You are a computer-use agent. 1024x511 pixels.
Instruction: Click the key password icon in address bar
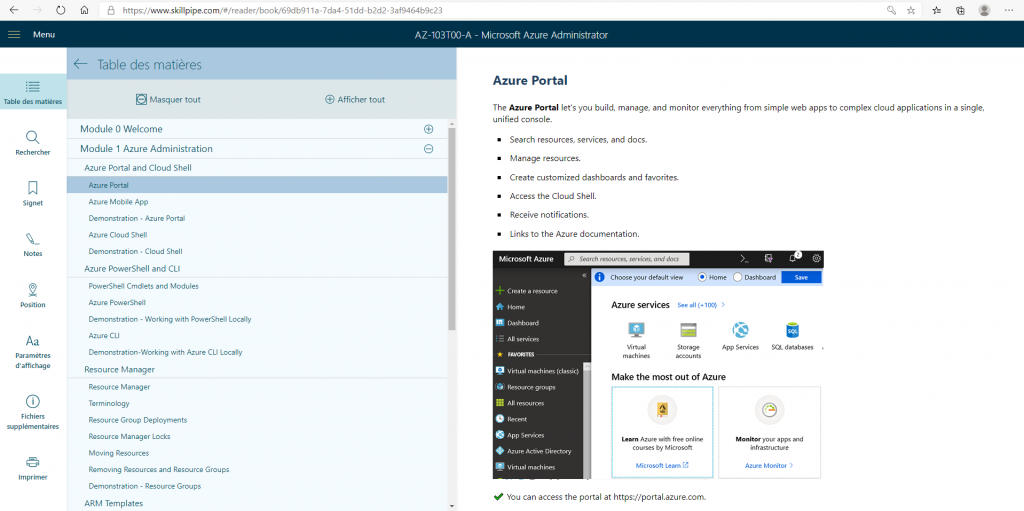pos(891,10)
